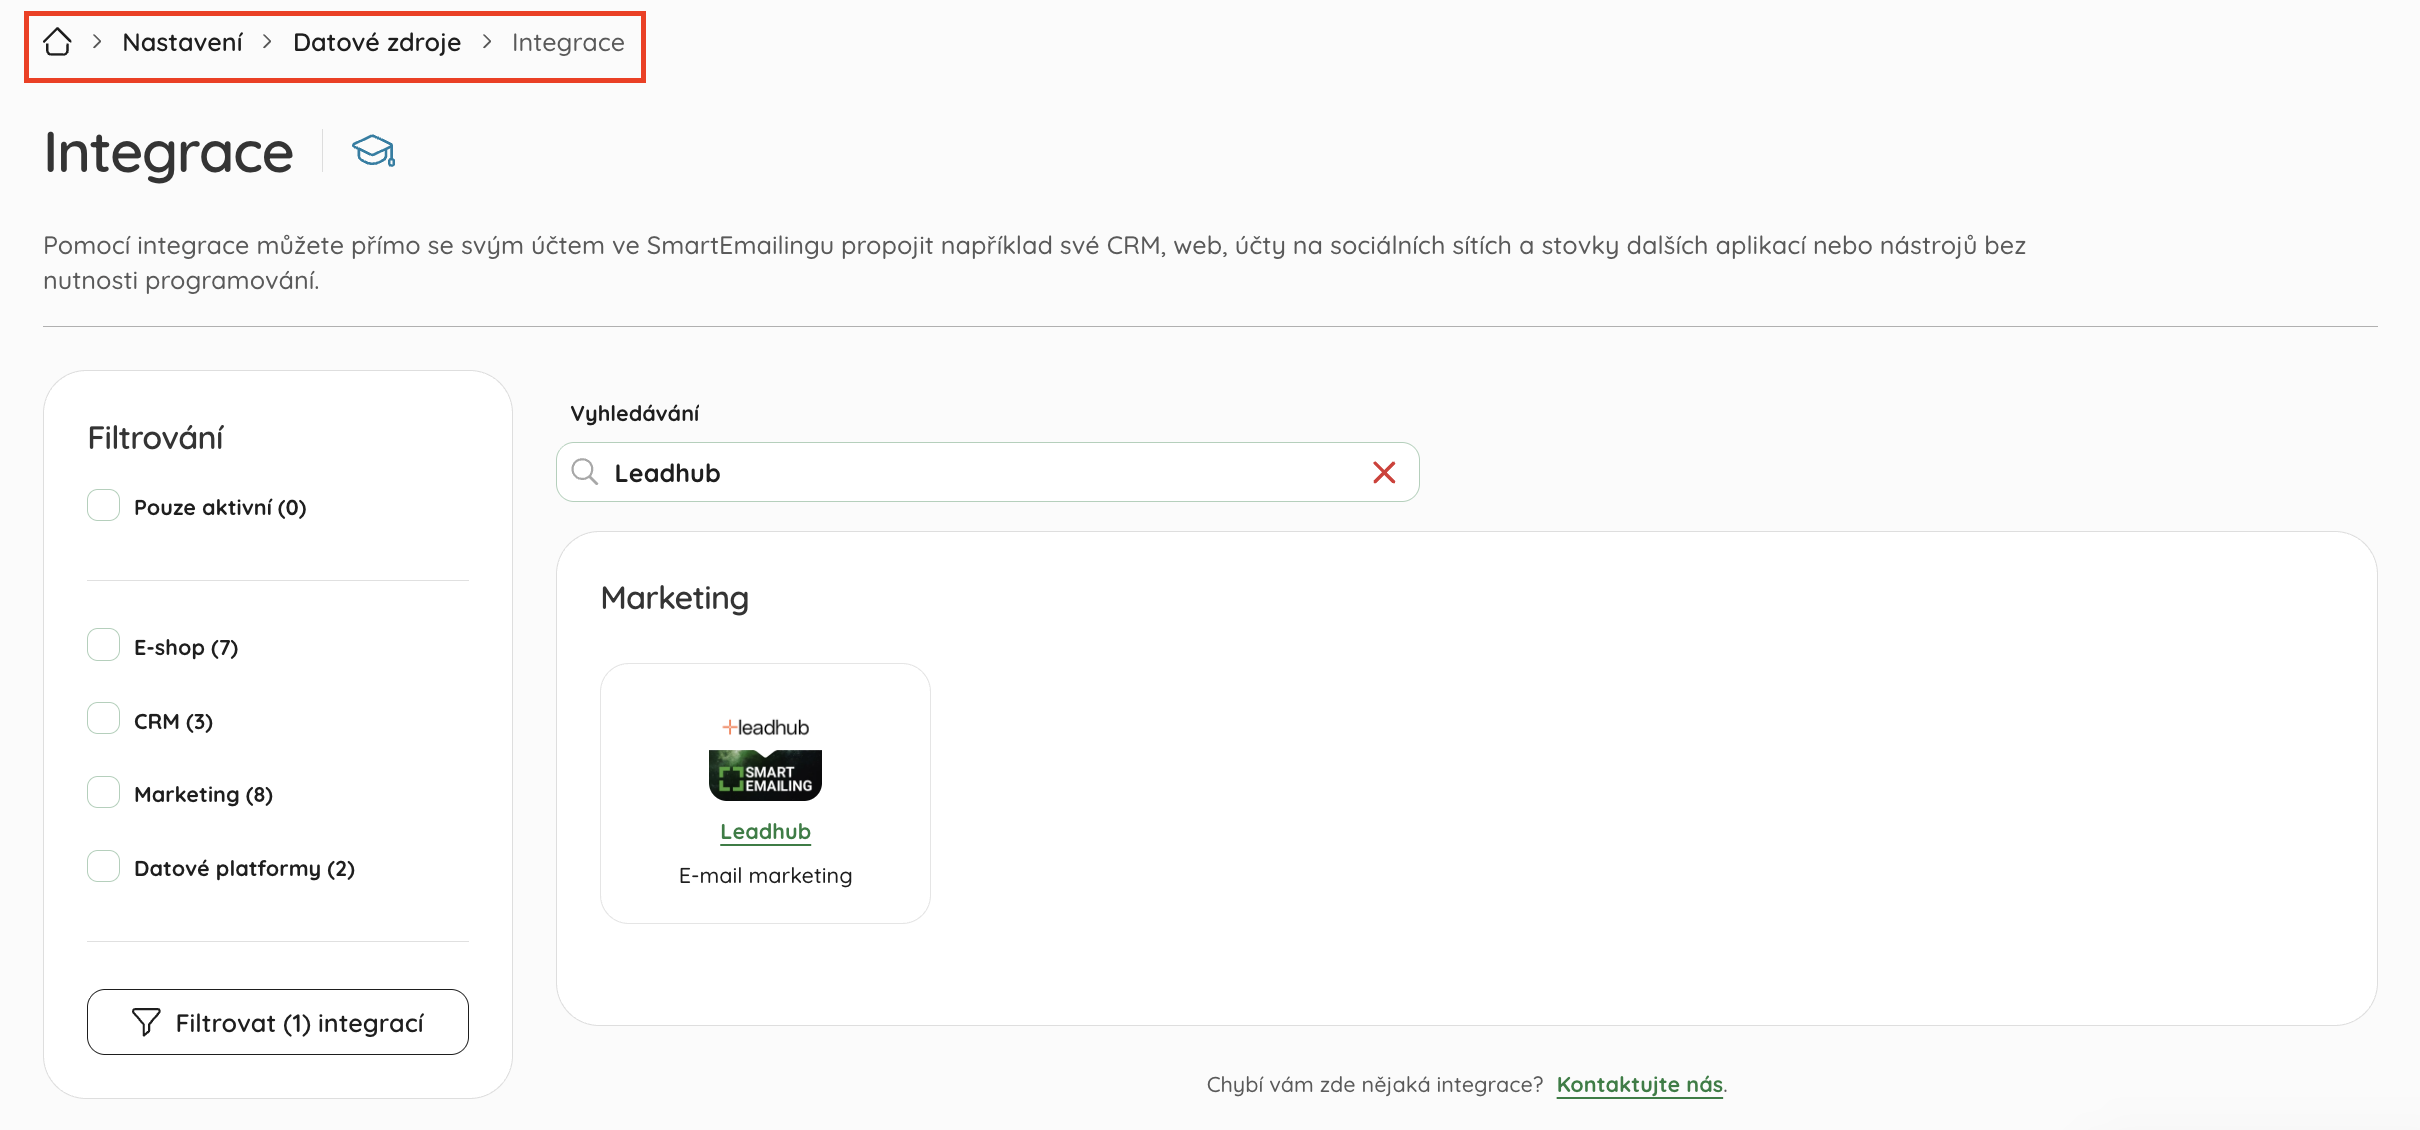Click the leadhub logo image
The width and height of the screenshot is (2420, 1130).
click(x=766, y=727)
